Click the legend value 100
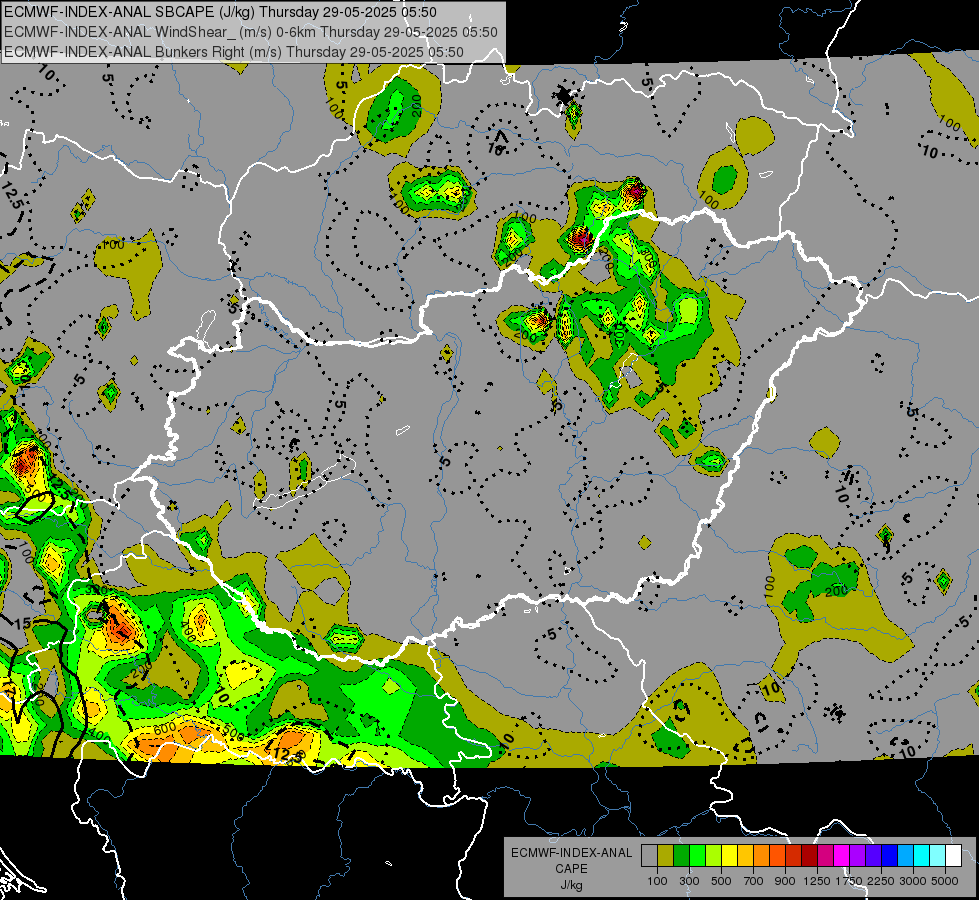The image size is (979, 900). tap(657, 881)
